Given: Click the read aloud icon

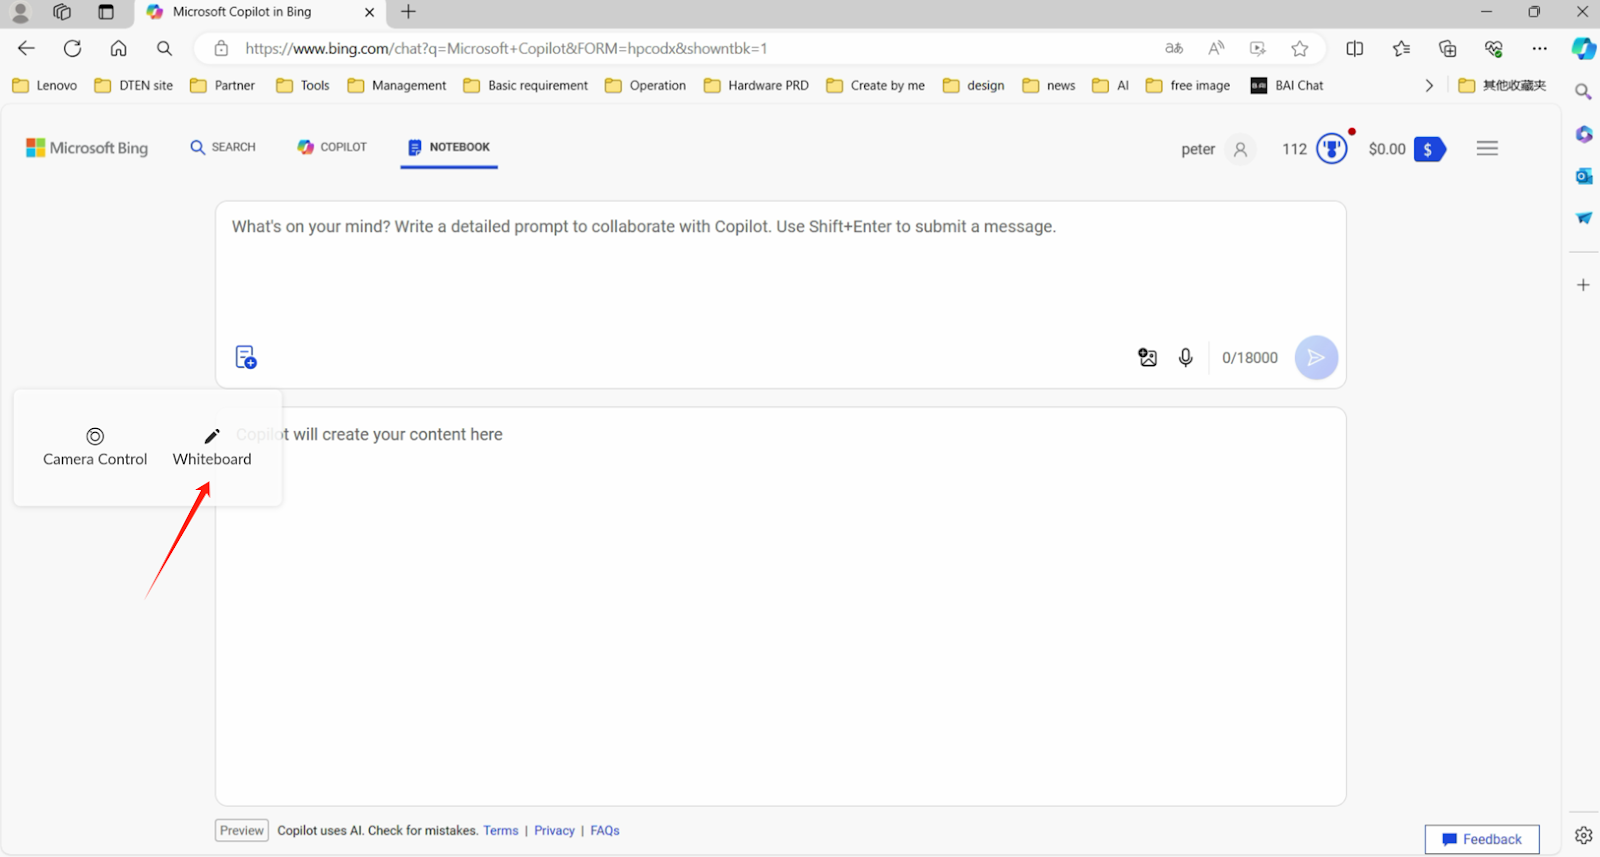Looking at the screenshot, I should point(1216,48).
